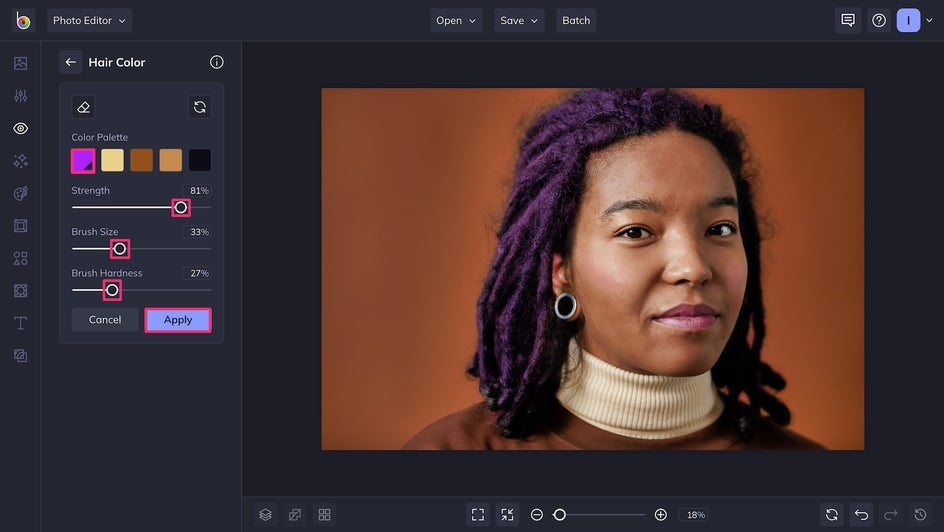The height and width of the screenshot is (532, 944).
Task: Click the Brush Hardness 27% value field
Action: click(199, 273)
